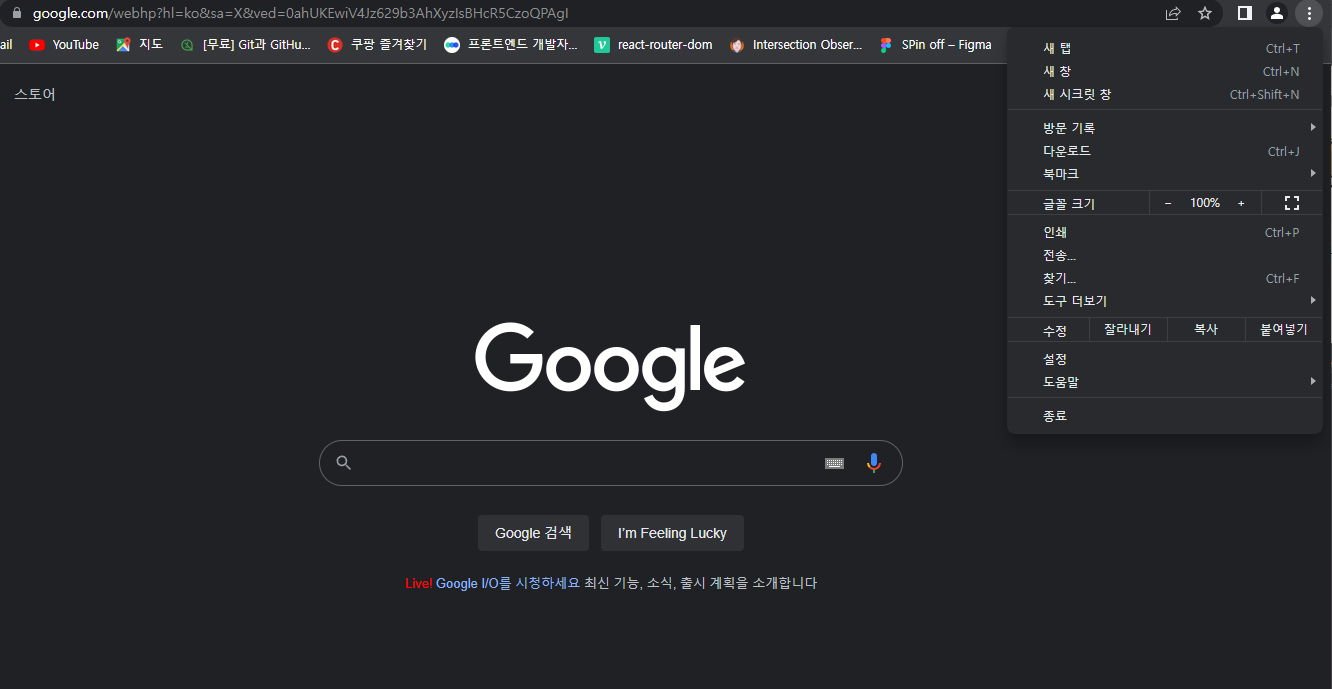Open the Git과 GitHub bookmark
1332x689 pixels.
[245, 44]
